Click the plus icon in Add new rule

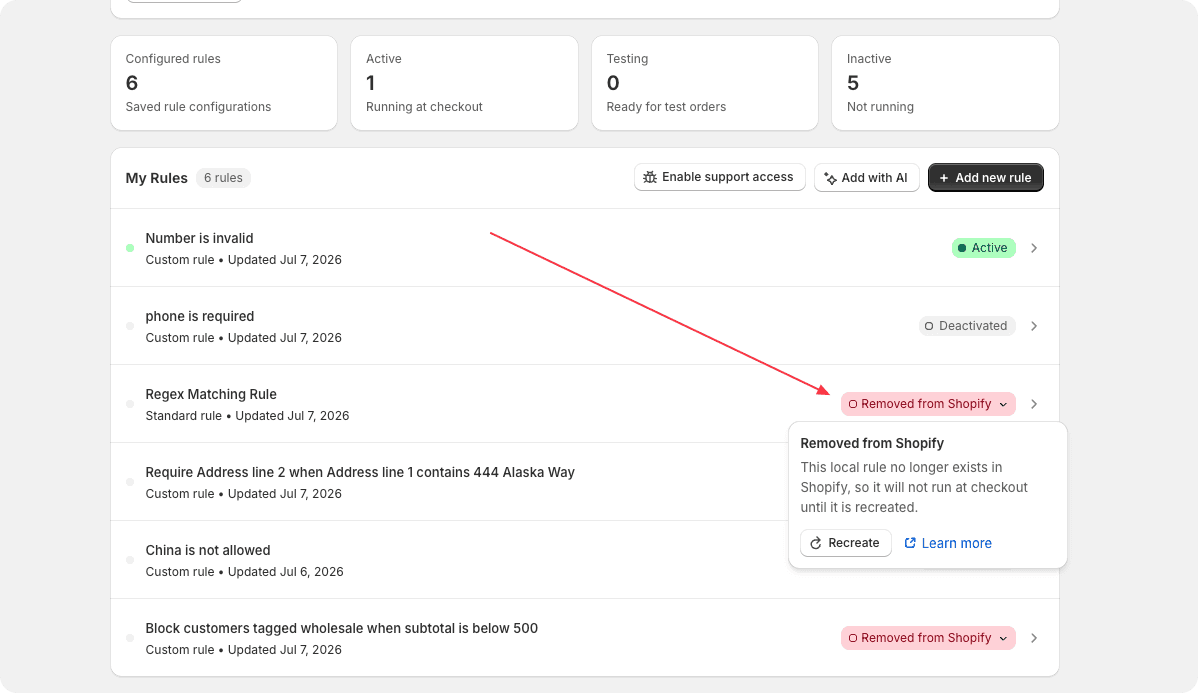click(944, 178)
